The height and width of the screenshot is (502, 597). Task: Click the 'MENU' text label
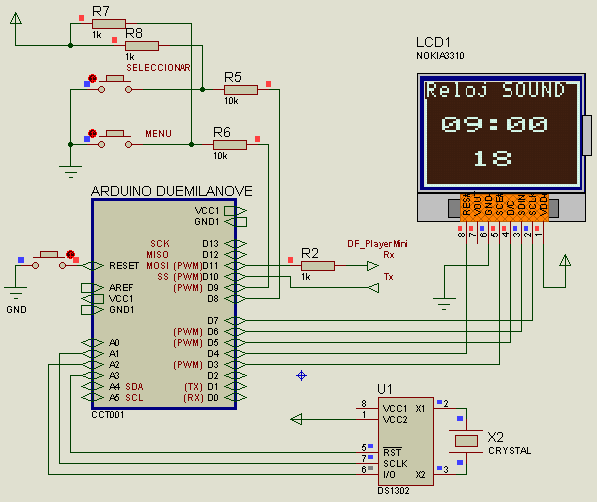point(158,134)
